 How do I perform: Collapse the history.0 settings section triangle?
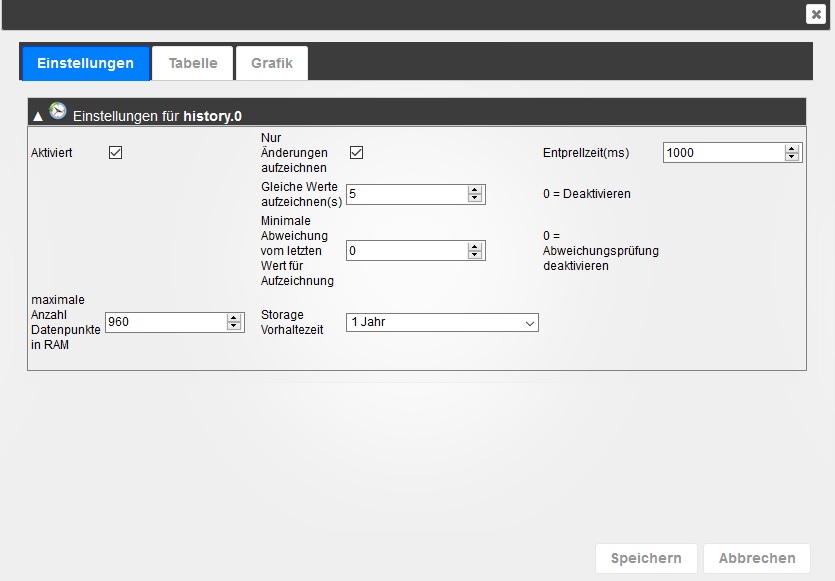coord(38,116)
